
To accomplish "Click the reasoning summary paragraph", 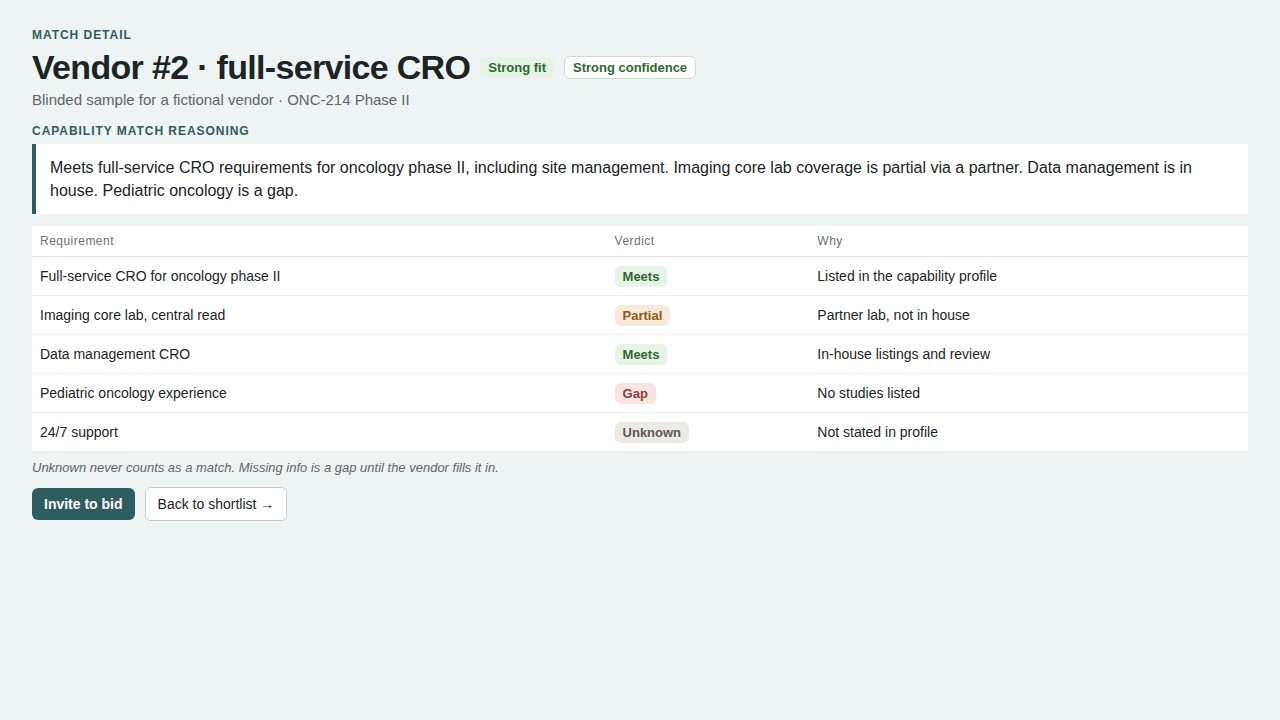I will (x=640, y=179).
